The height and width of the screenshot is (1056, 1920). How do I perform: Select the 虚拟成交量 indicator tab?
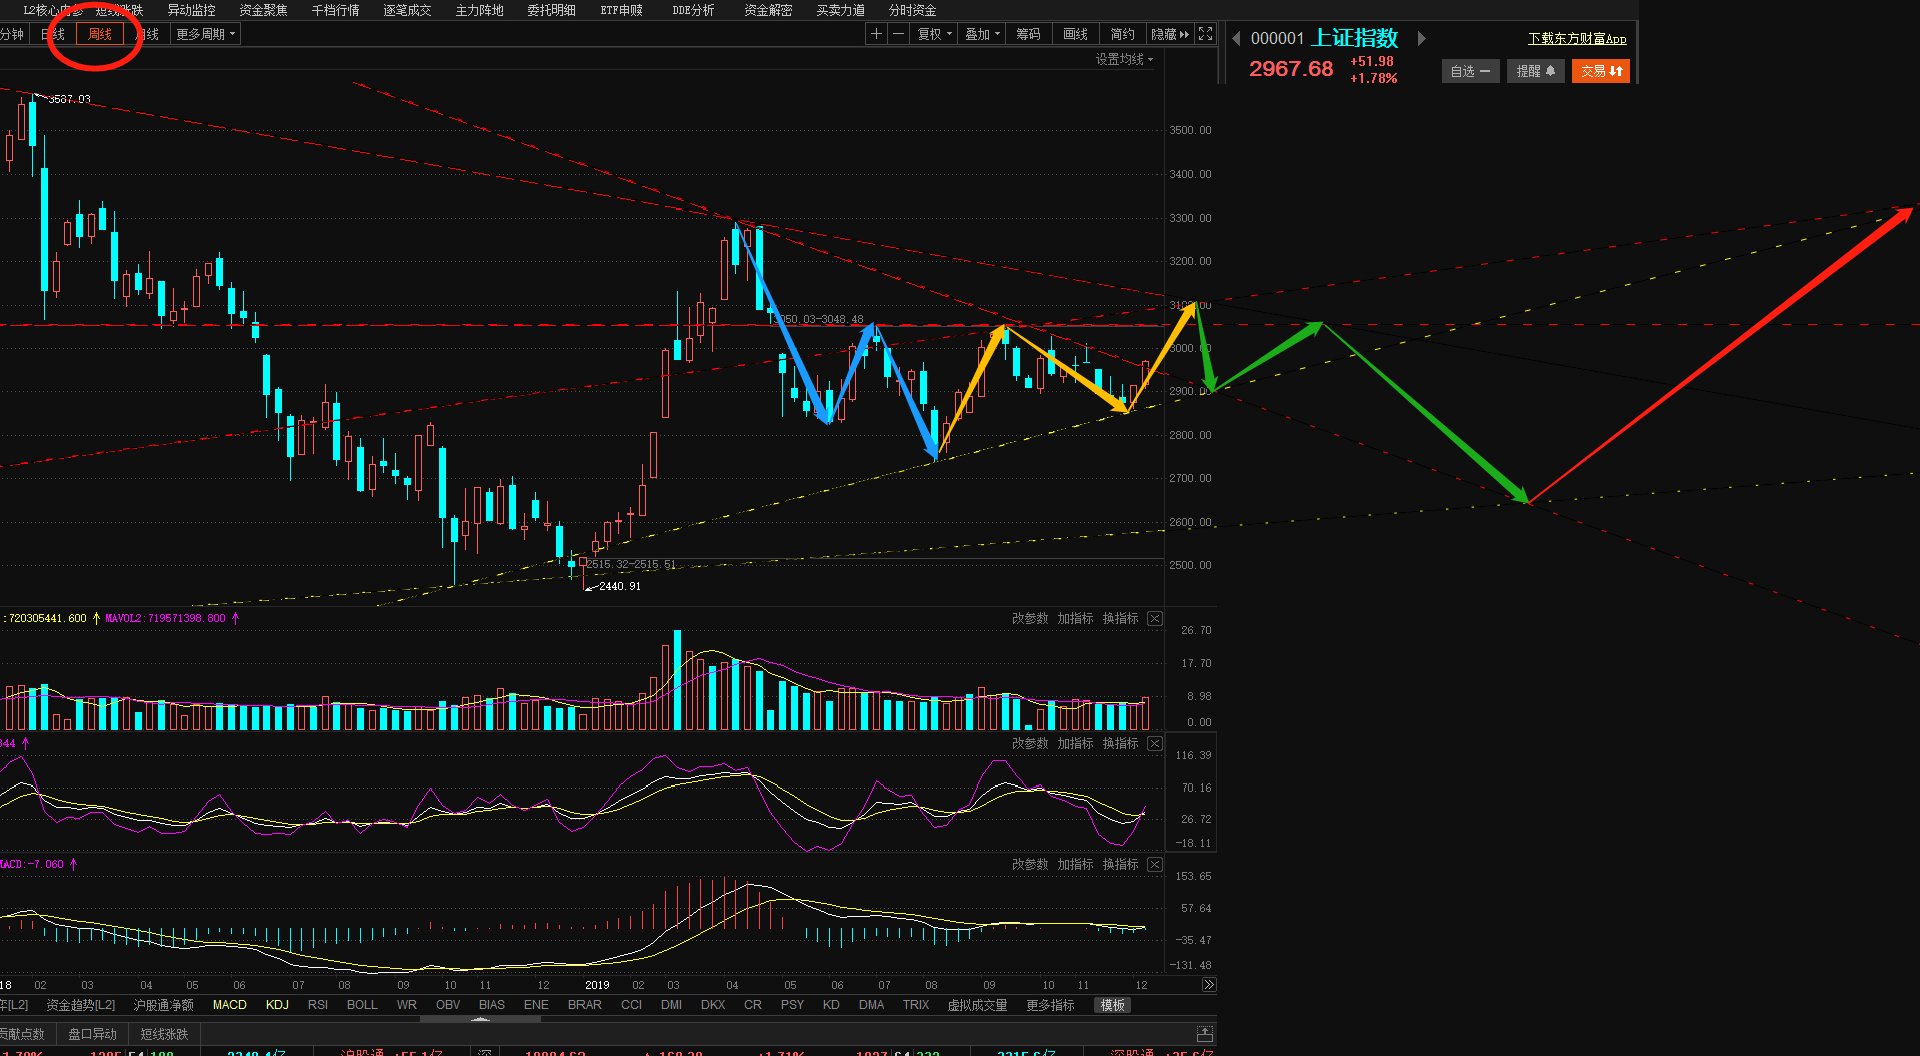pos(977,1005)
